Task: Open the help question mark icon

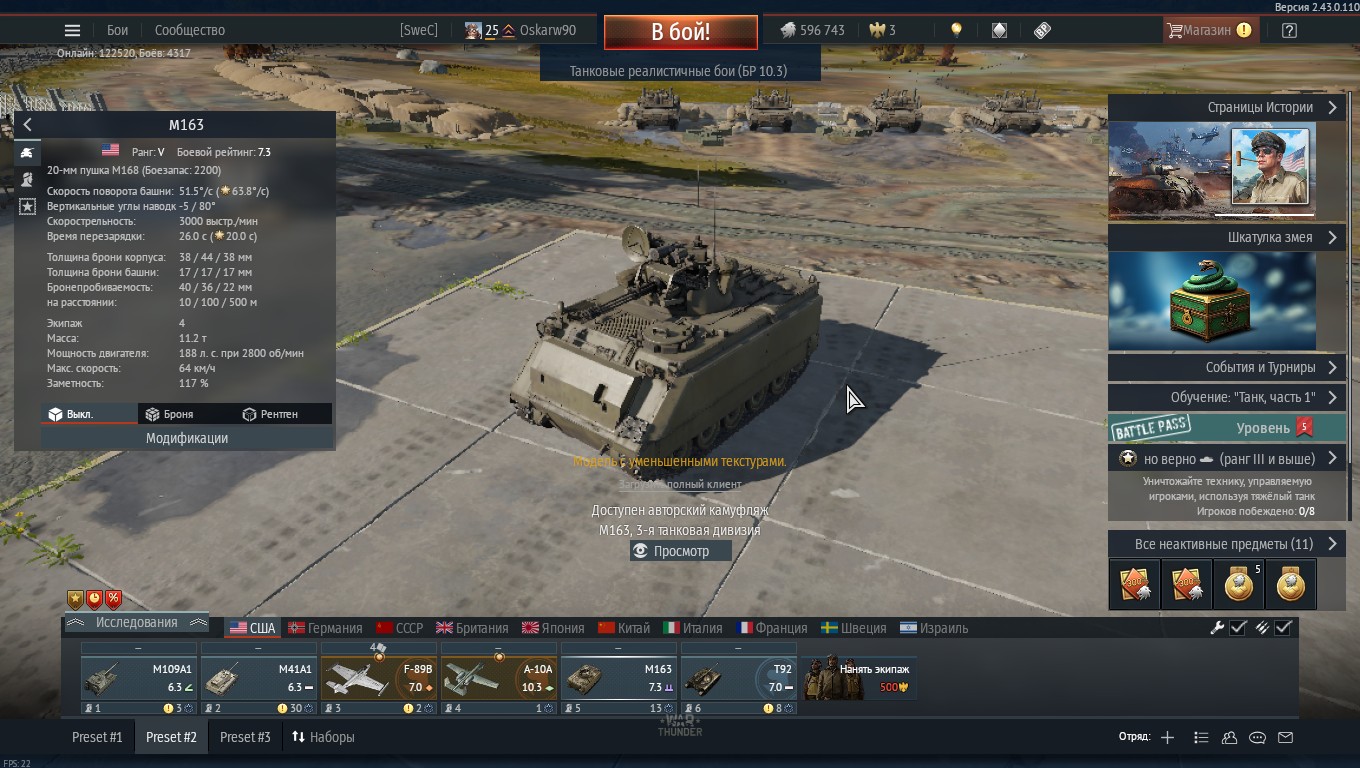Action: click(x=1289, y=30)
